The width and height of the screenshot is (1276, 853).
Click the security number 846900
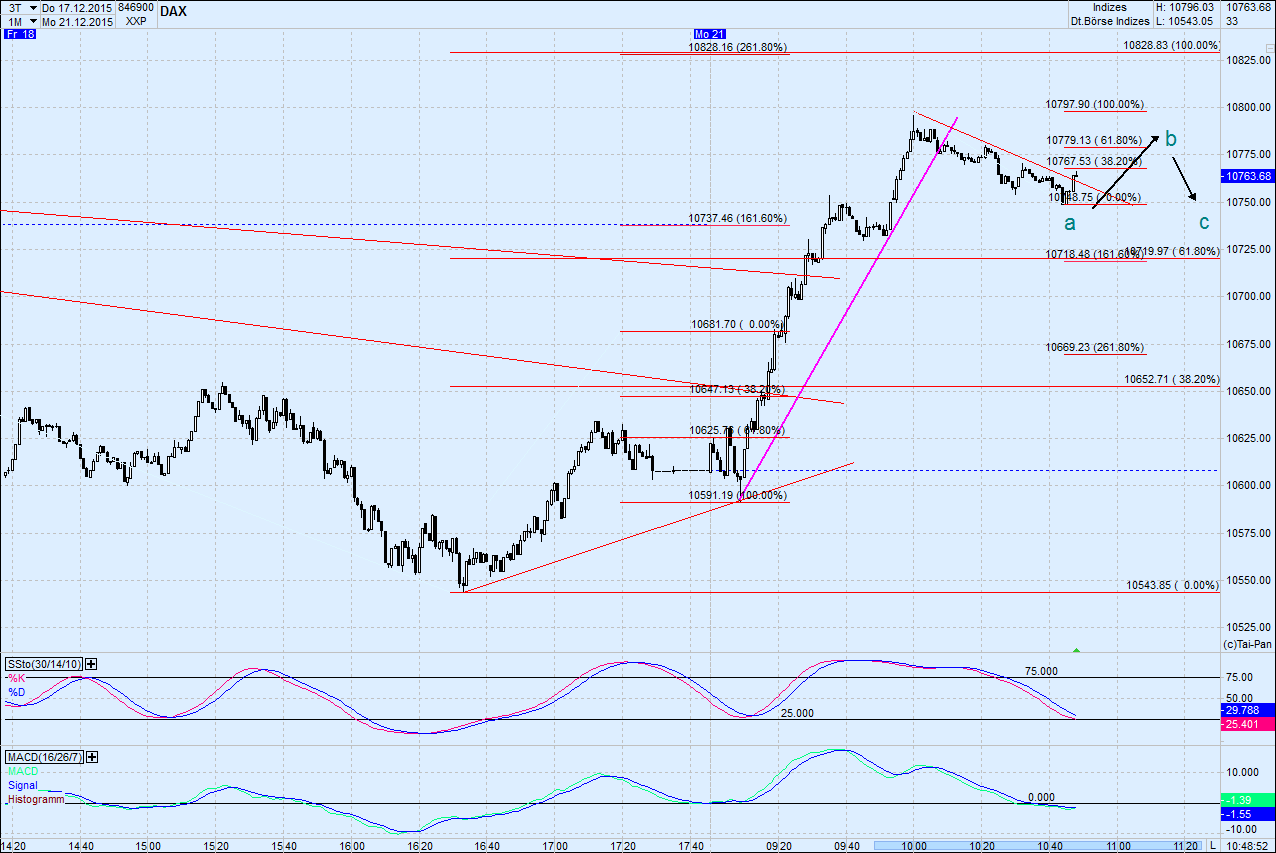click(x=135, y=7)
